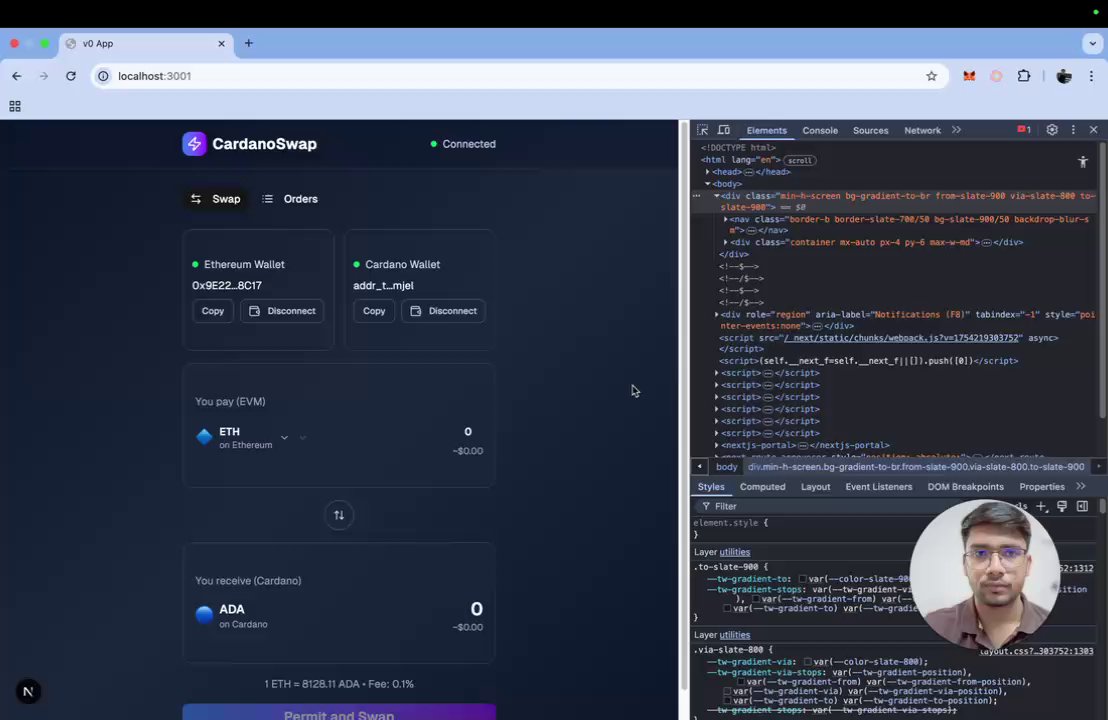Show more Styles sidebar tabs
Image resolution: width=1108 pixels, height=720 pixels.
coord(1080,486)
